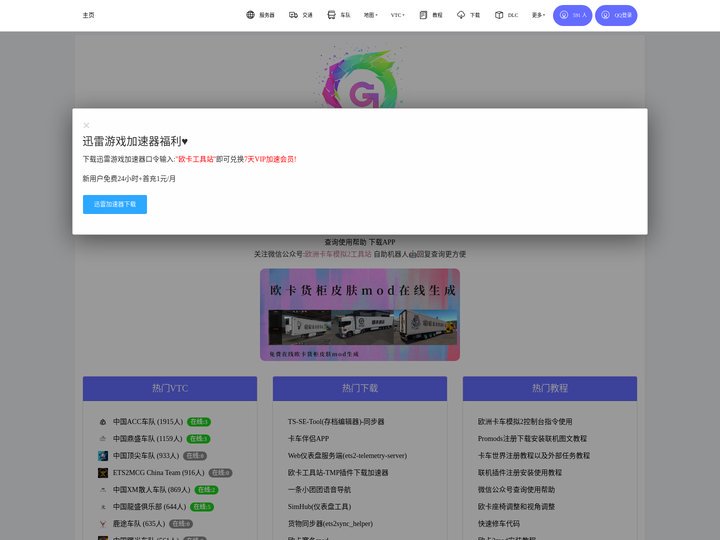This screenshot has width=720, height=540.
Task: Open 卡车世界注册教程以及外部任务教程 tutorial
Action: point(534,456)
